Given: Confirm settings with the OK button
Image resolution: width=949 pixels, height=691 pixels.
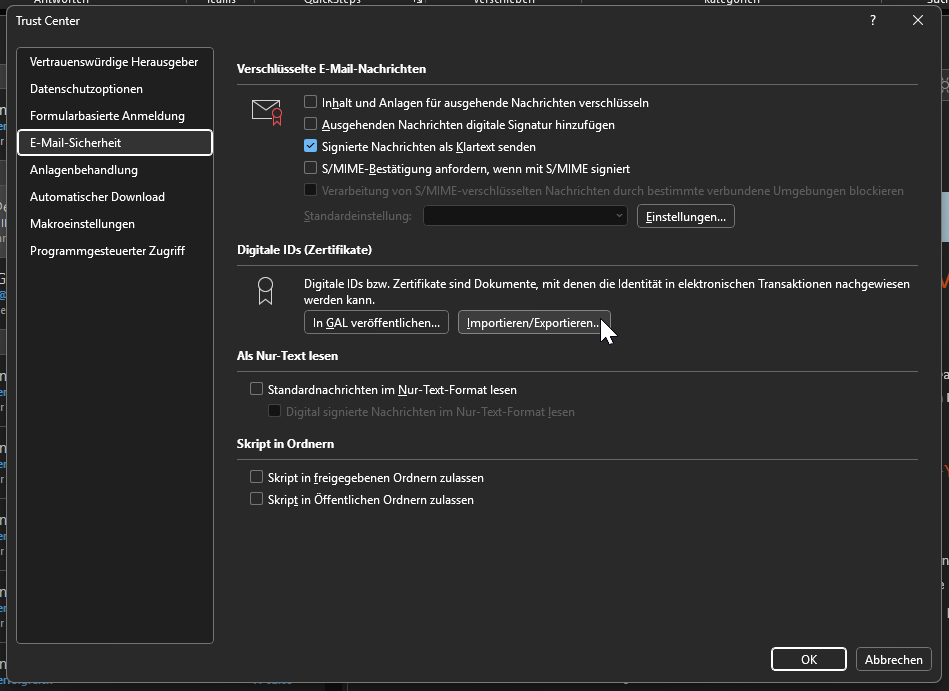Looking at the screenshot, I should tap(809, 659).
